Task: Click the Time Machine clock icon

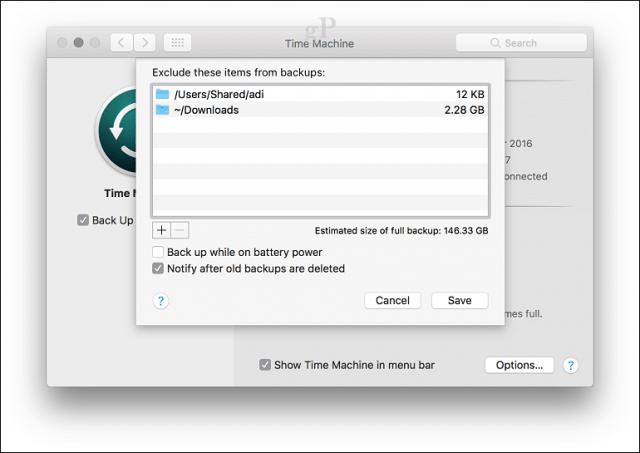Action: click(x=117, y=131)
